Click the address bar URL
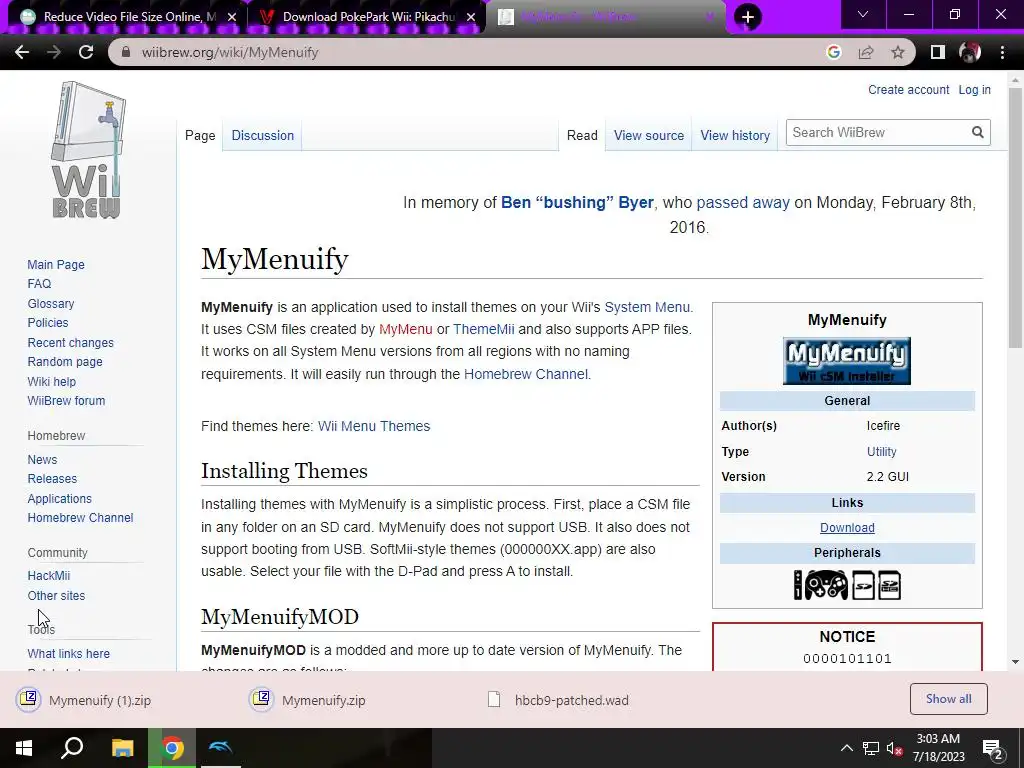The width and height of the screenshot is (1024, 768). pos(230,52)
